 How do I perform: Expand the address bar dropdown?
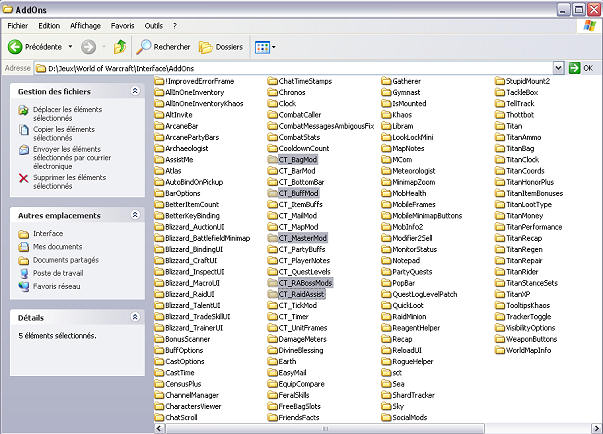558,68
